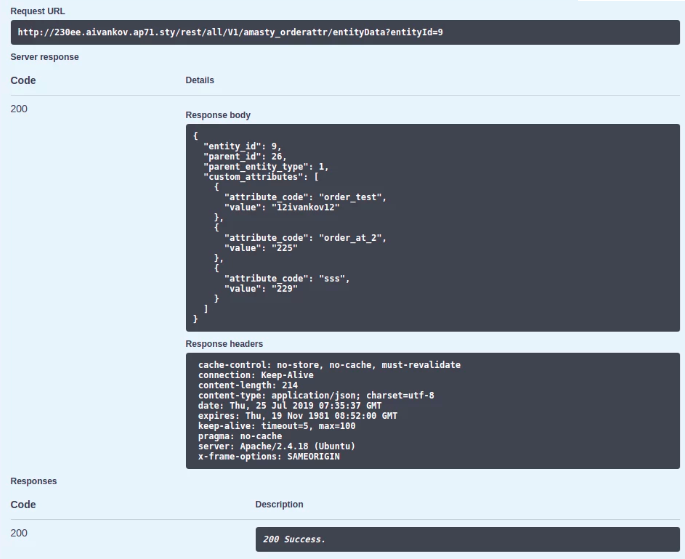The image size is (685, 559).
Task: Click the content-type header line
Action: click(x=316, y=395)
